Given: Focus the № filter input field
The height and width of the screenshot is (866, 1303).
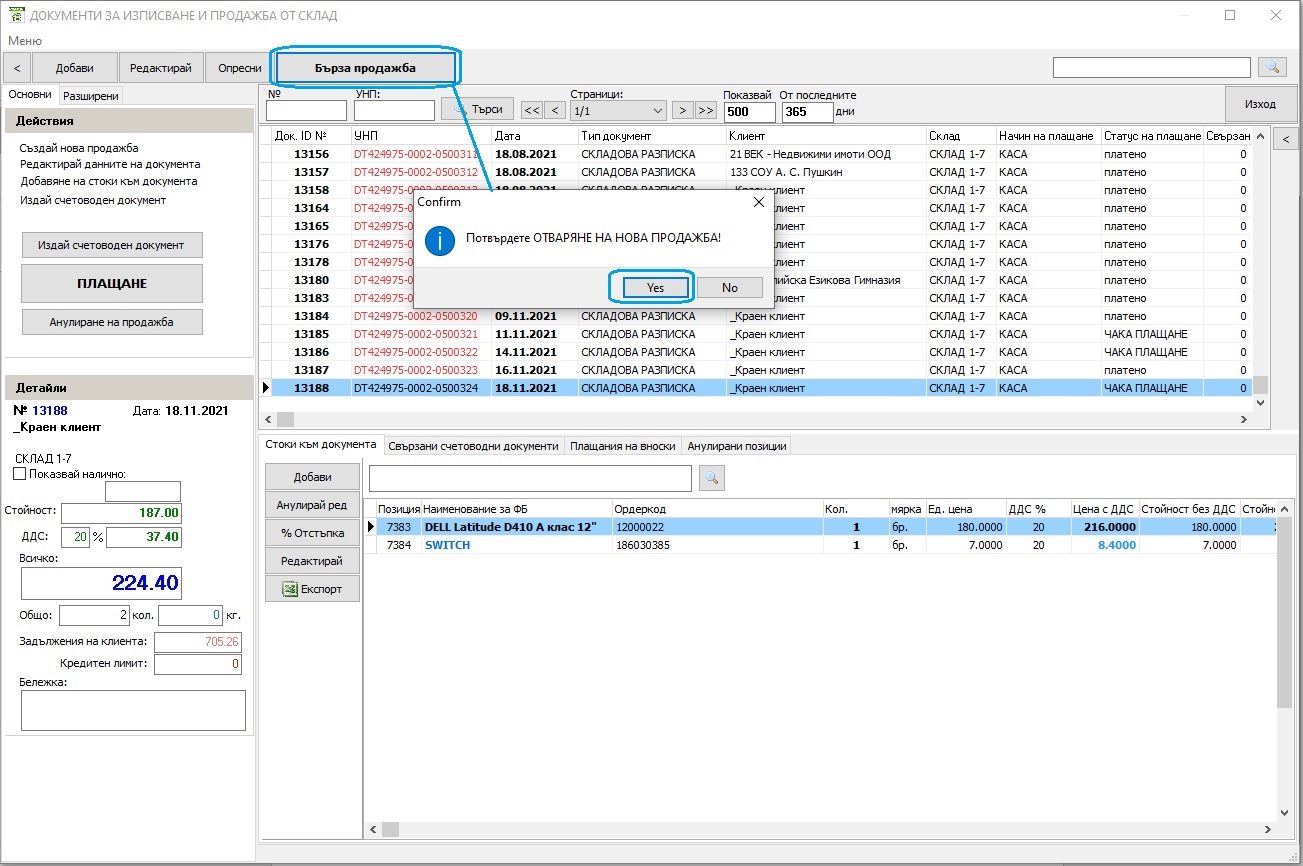Looking at the screenshot, I should tap(306, 111).
